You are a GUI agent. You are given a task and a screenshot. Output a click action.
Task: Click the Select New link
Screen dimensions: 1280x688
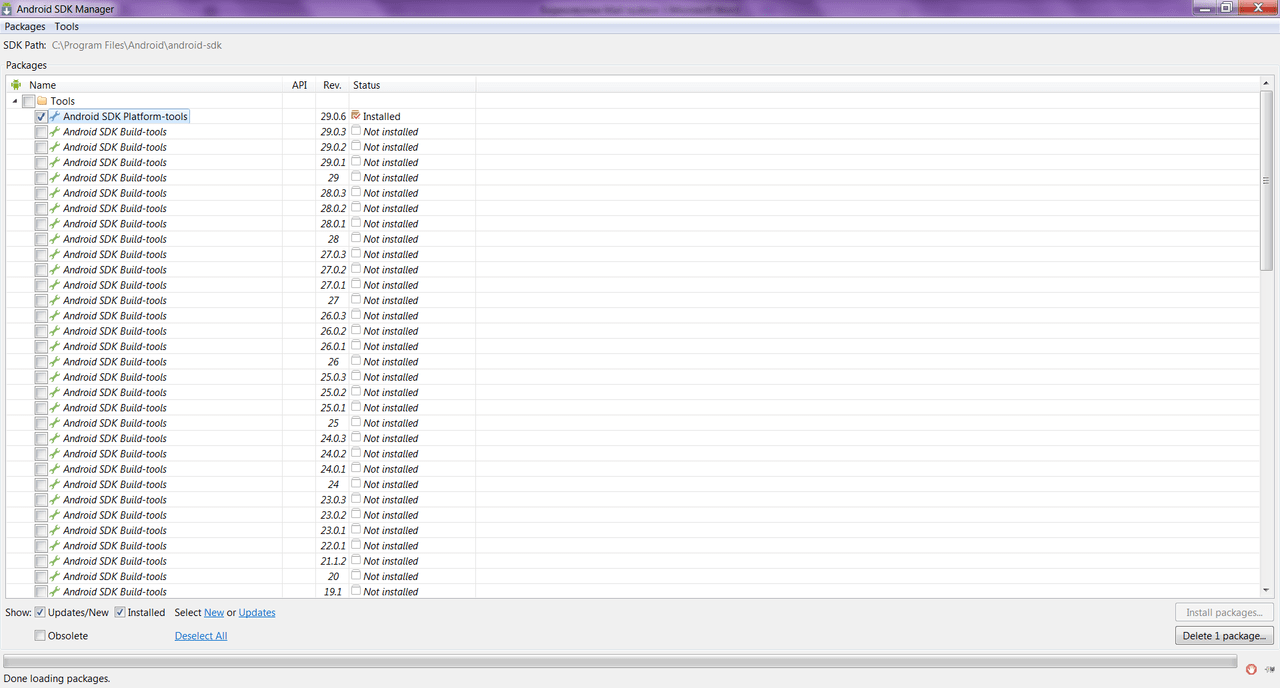[x=214, y=612]
